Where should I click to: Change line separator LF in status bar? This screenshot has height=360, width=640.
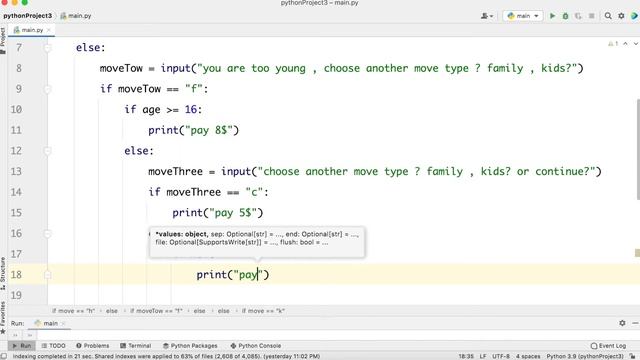pos(483,356)
